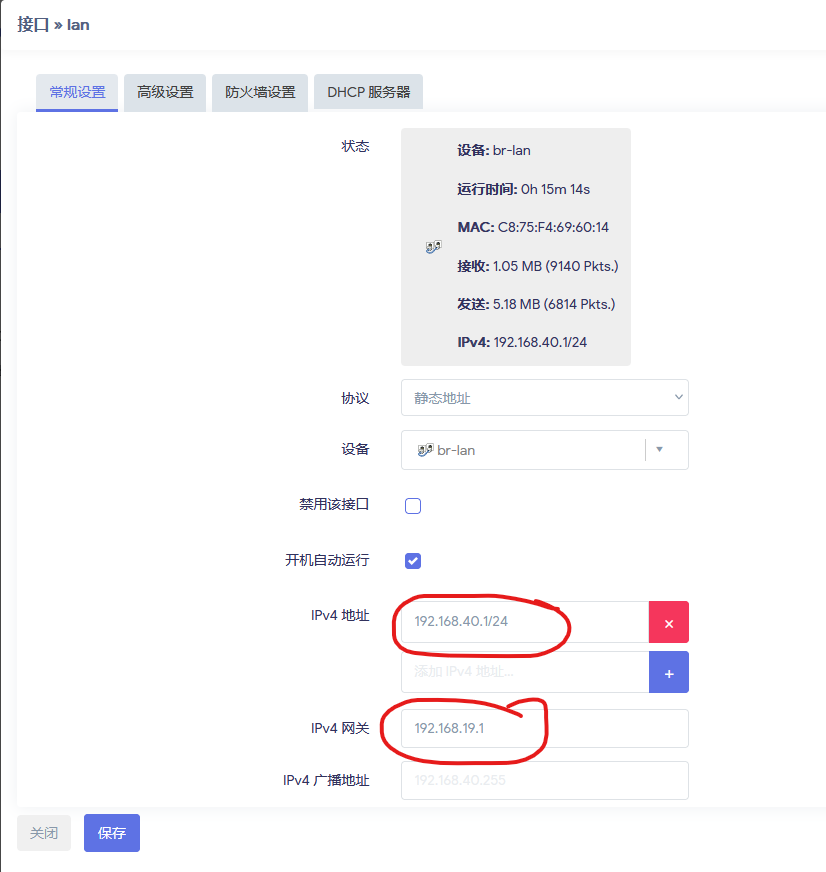Viewport: 826px width, 872px height.
Task: Select the IPv4 广播地址 input field
Action: point(544,780)
